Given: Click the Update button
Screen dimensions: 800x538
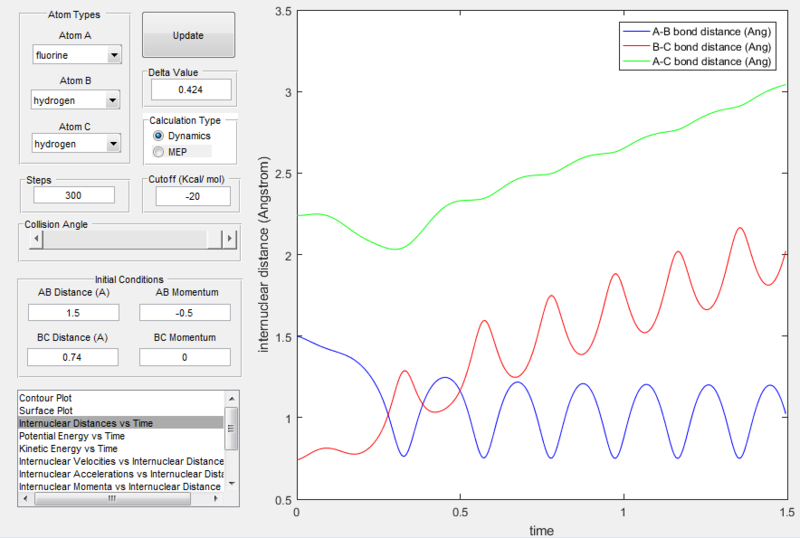Looking at the screenshot, I should (x=188, y=35).
